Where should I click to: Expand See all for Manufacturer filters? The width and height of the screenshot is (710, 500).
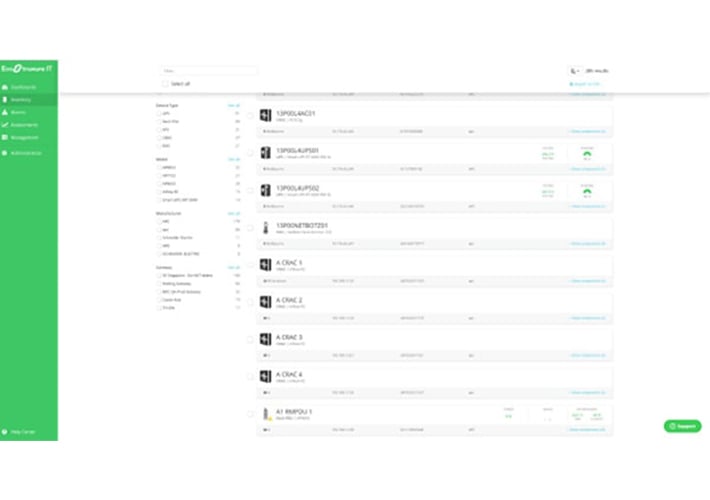click(234, 213)
